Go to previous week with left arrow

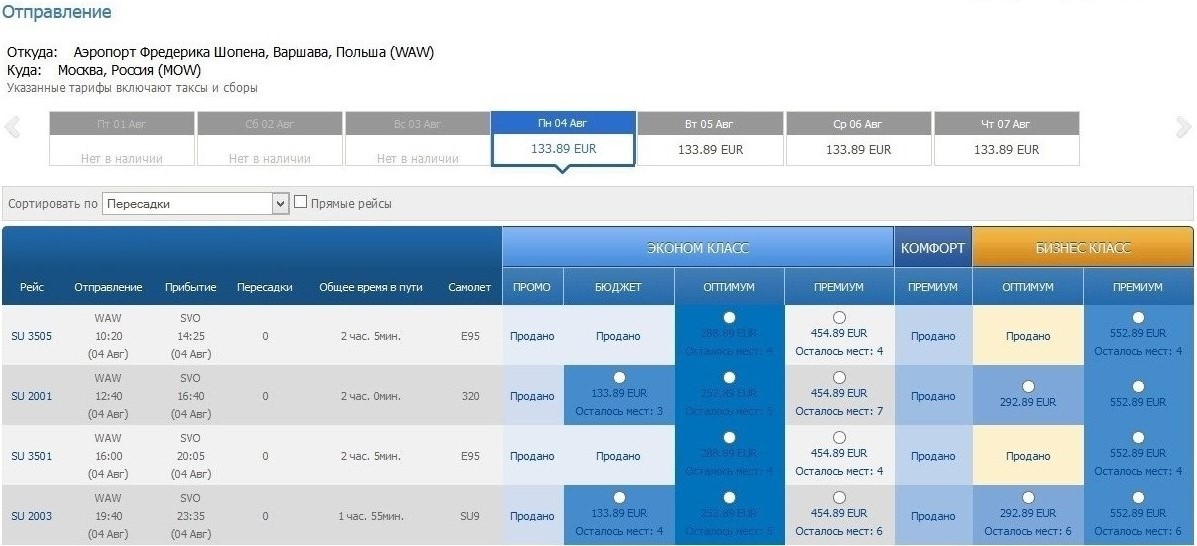point(11,127)
